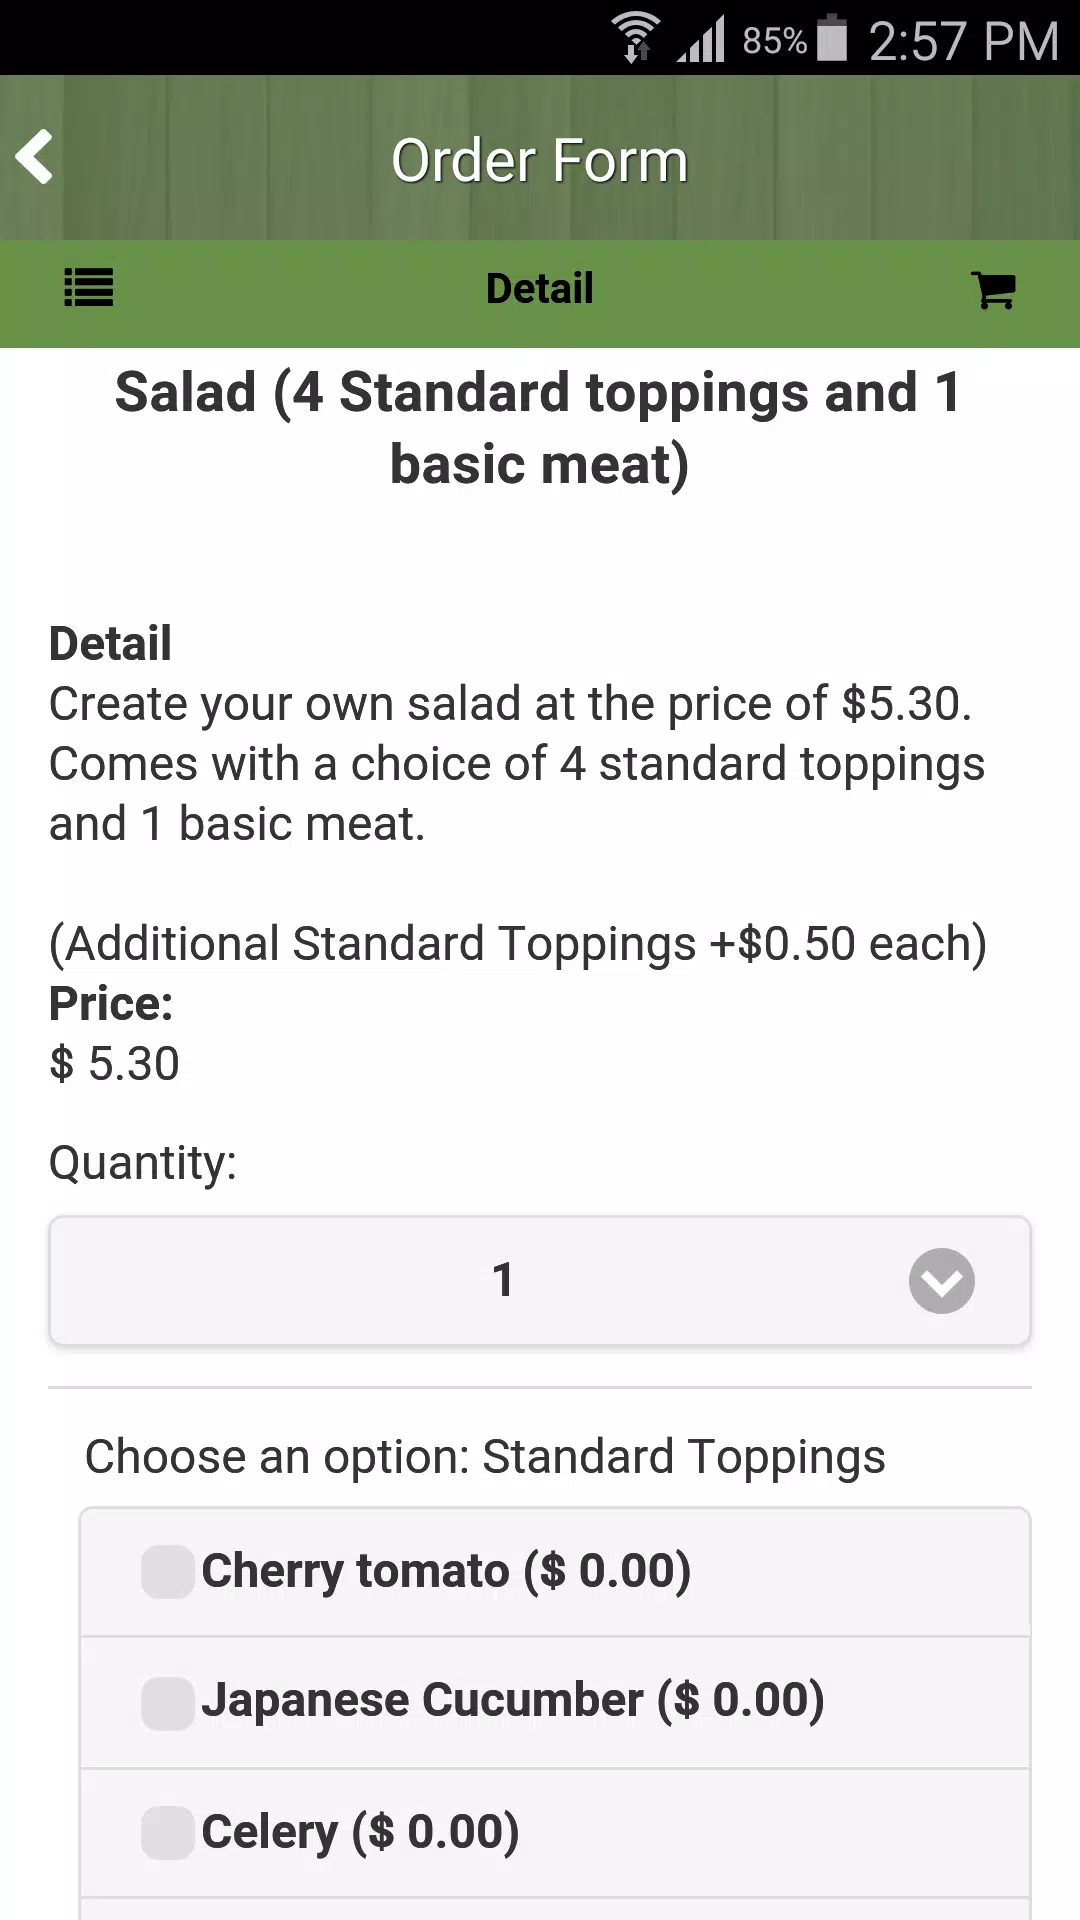This screenshot has height=1920, width=1080.
Task: Tap the price value $ 5.30
Action: point(114,1063)
